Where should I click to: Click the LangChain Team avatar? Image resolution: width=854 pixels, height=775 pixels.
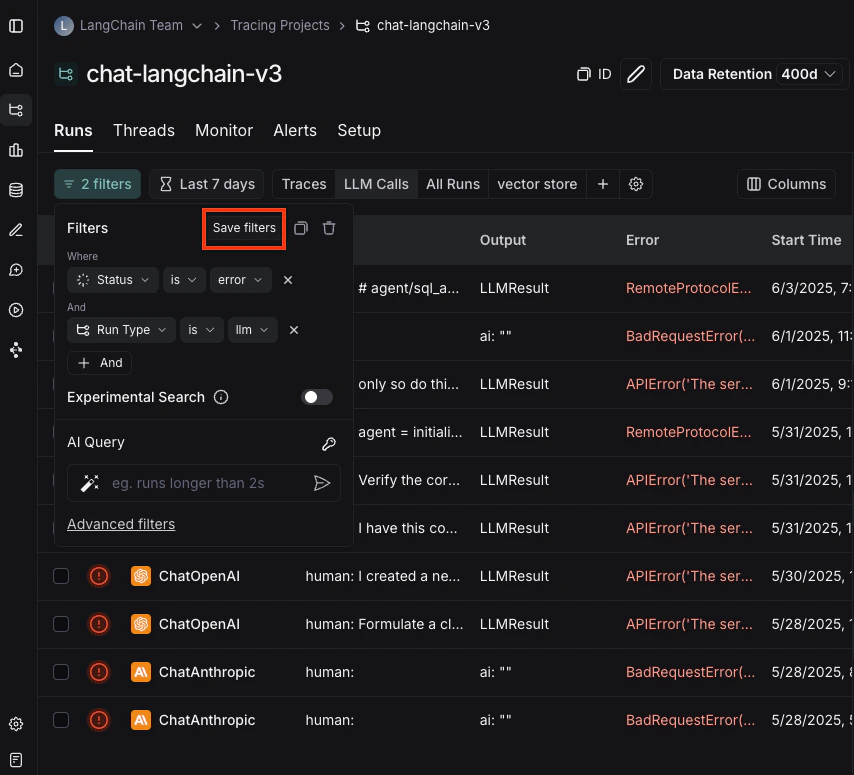click(64, 26)
